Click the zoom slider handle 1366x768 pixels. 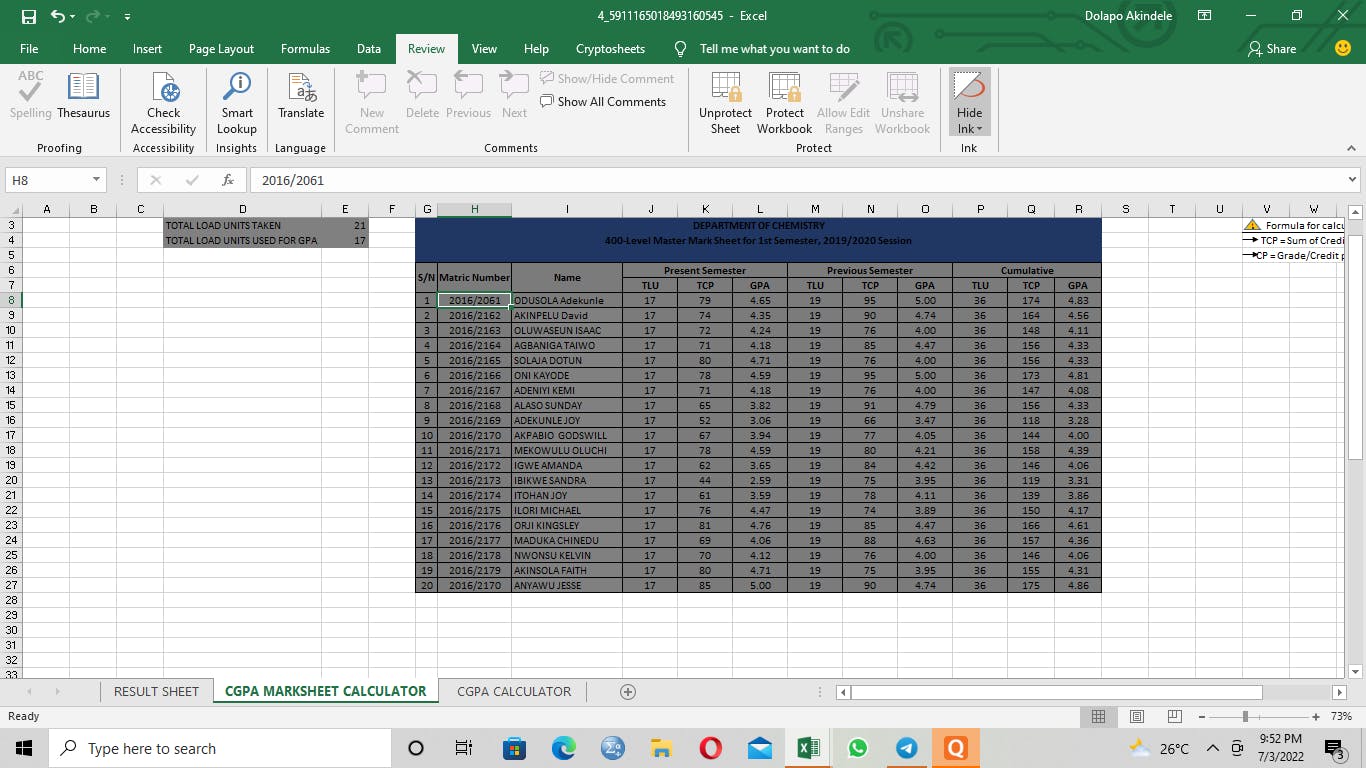[x=1245, y=716]
